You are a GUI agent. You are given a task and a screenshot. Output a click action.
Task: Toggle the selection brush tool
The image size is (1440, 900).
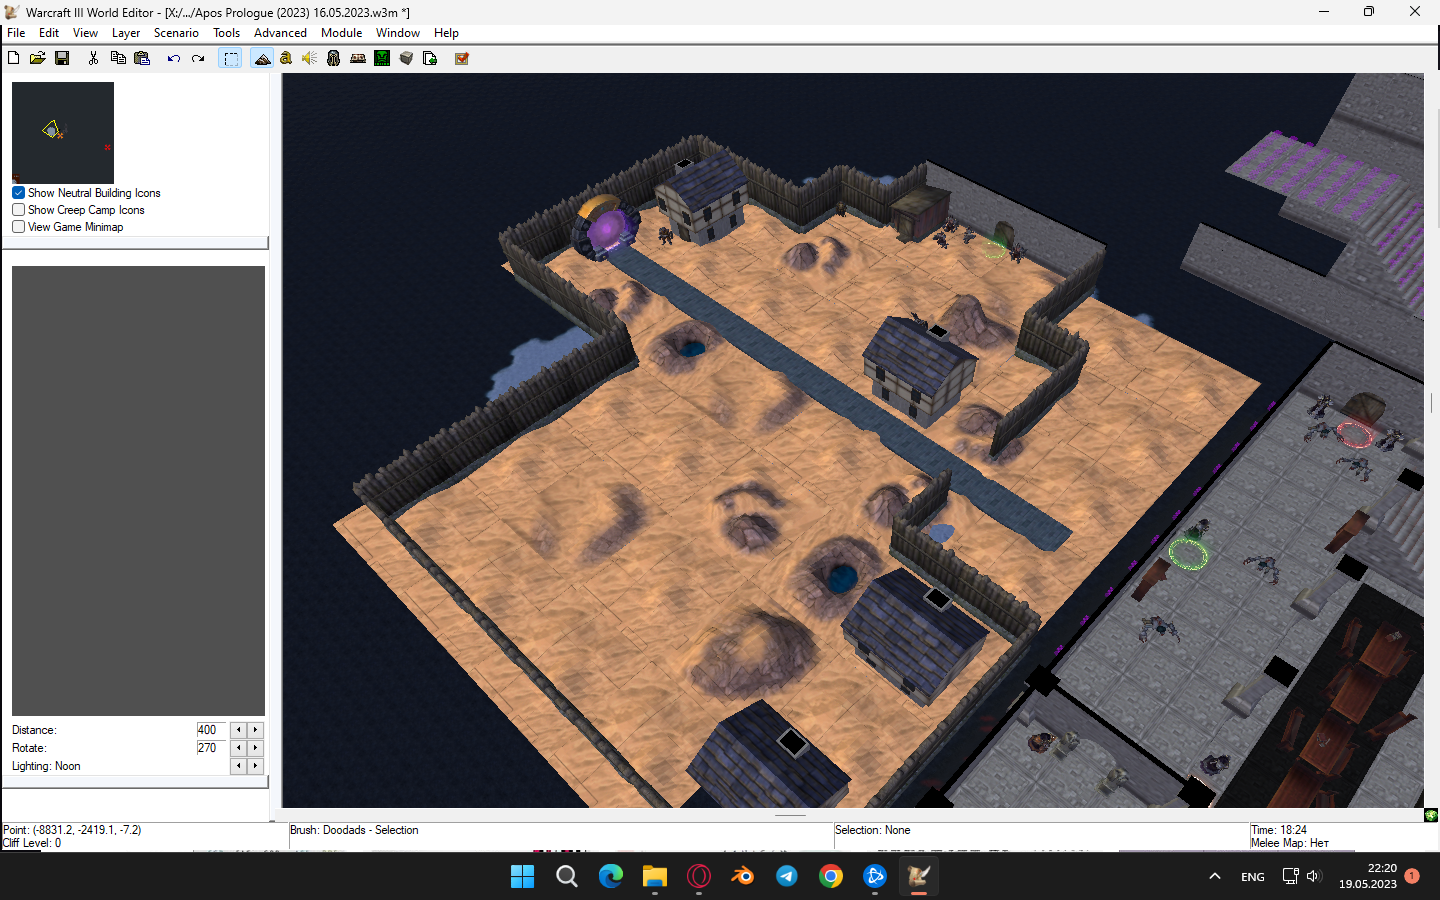[x=231, y=58]
